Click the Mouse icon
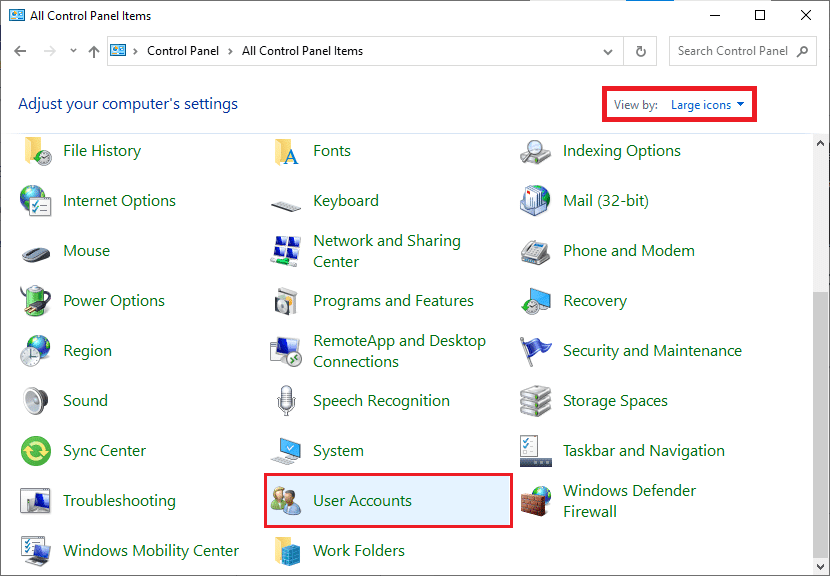 tap(37, 251)
